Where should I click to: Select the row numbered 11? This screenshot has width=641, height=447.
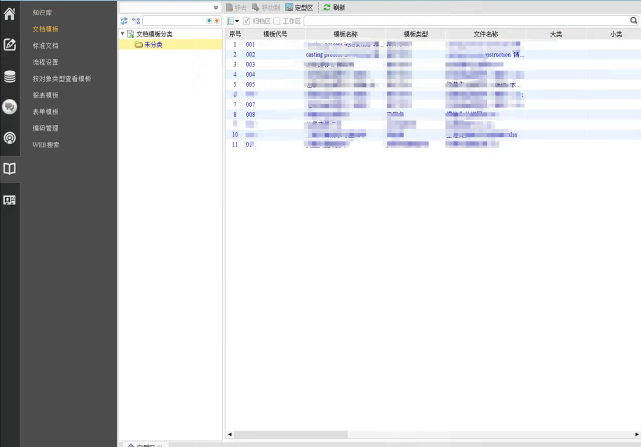coord(433,144)
